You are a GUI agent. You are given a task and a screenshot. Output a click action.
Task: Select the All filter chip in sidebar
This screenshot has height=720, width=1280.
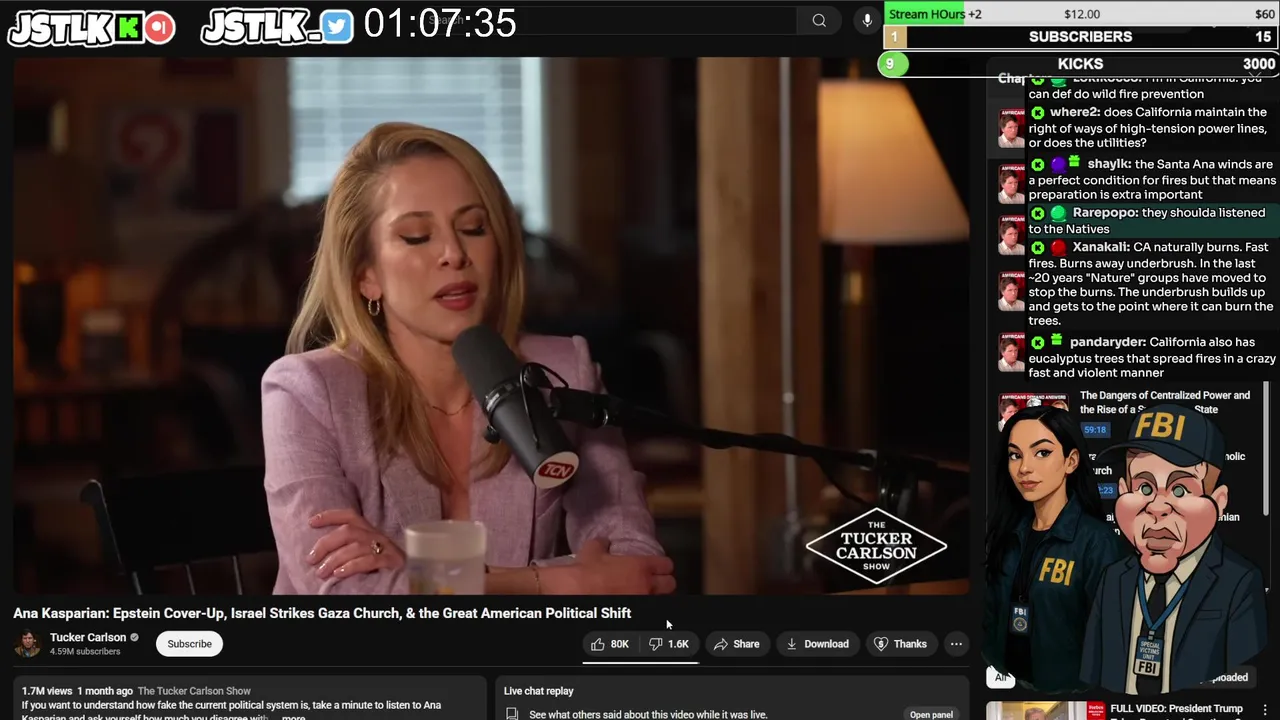(x=1001, y=677)
